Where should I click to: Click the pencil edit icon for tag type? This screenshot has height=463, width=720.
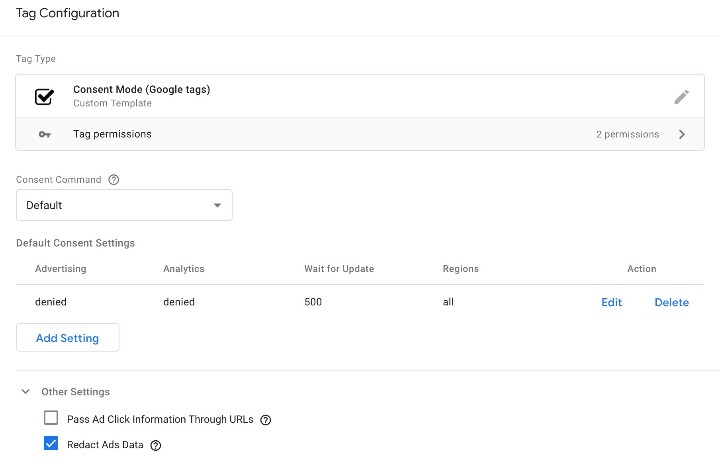[681, 97]
